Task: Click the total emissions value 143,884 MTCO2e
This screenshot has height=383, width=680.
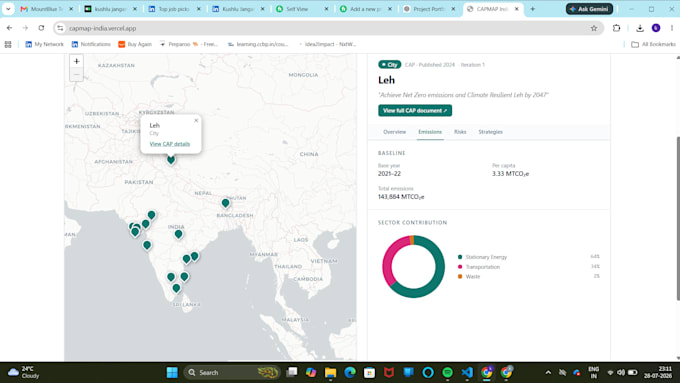Action: pos(401,197)
